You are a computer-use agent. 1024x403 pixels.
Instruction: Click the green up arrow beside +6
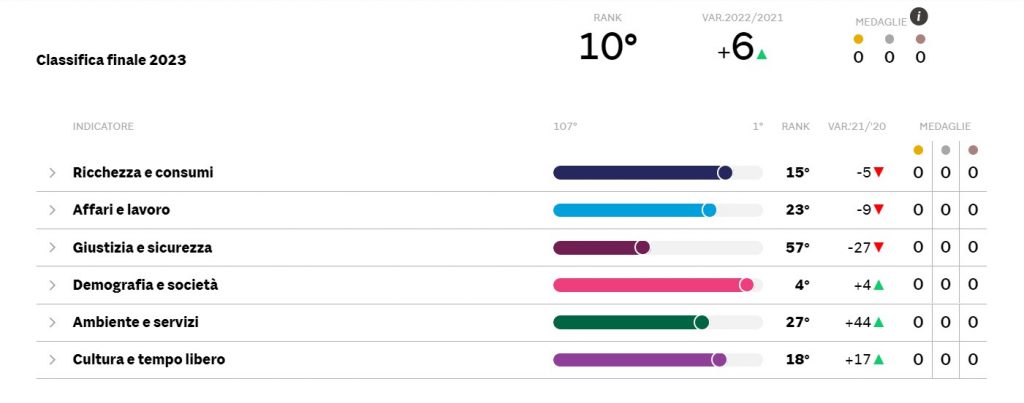(x=762, y=54)
